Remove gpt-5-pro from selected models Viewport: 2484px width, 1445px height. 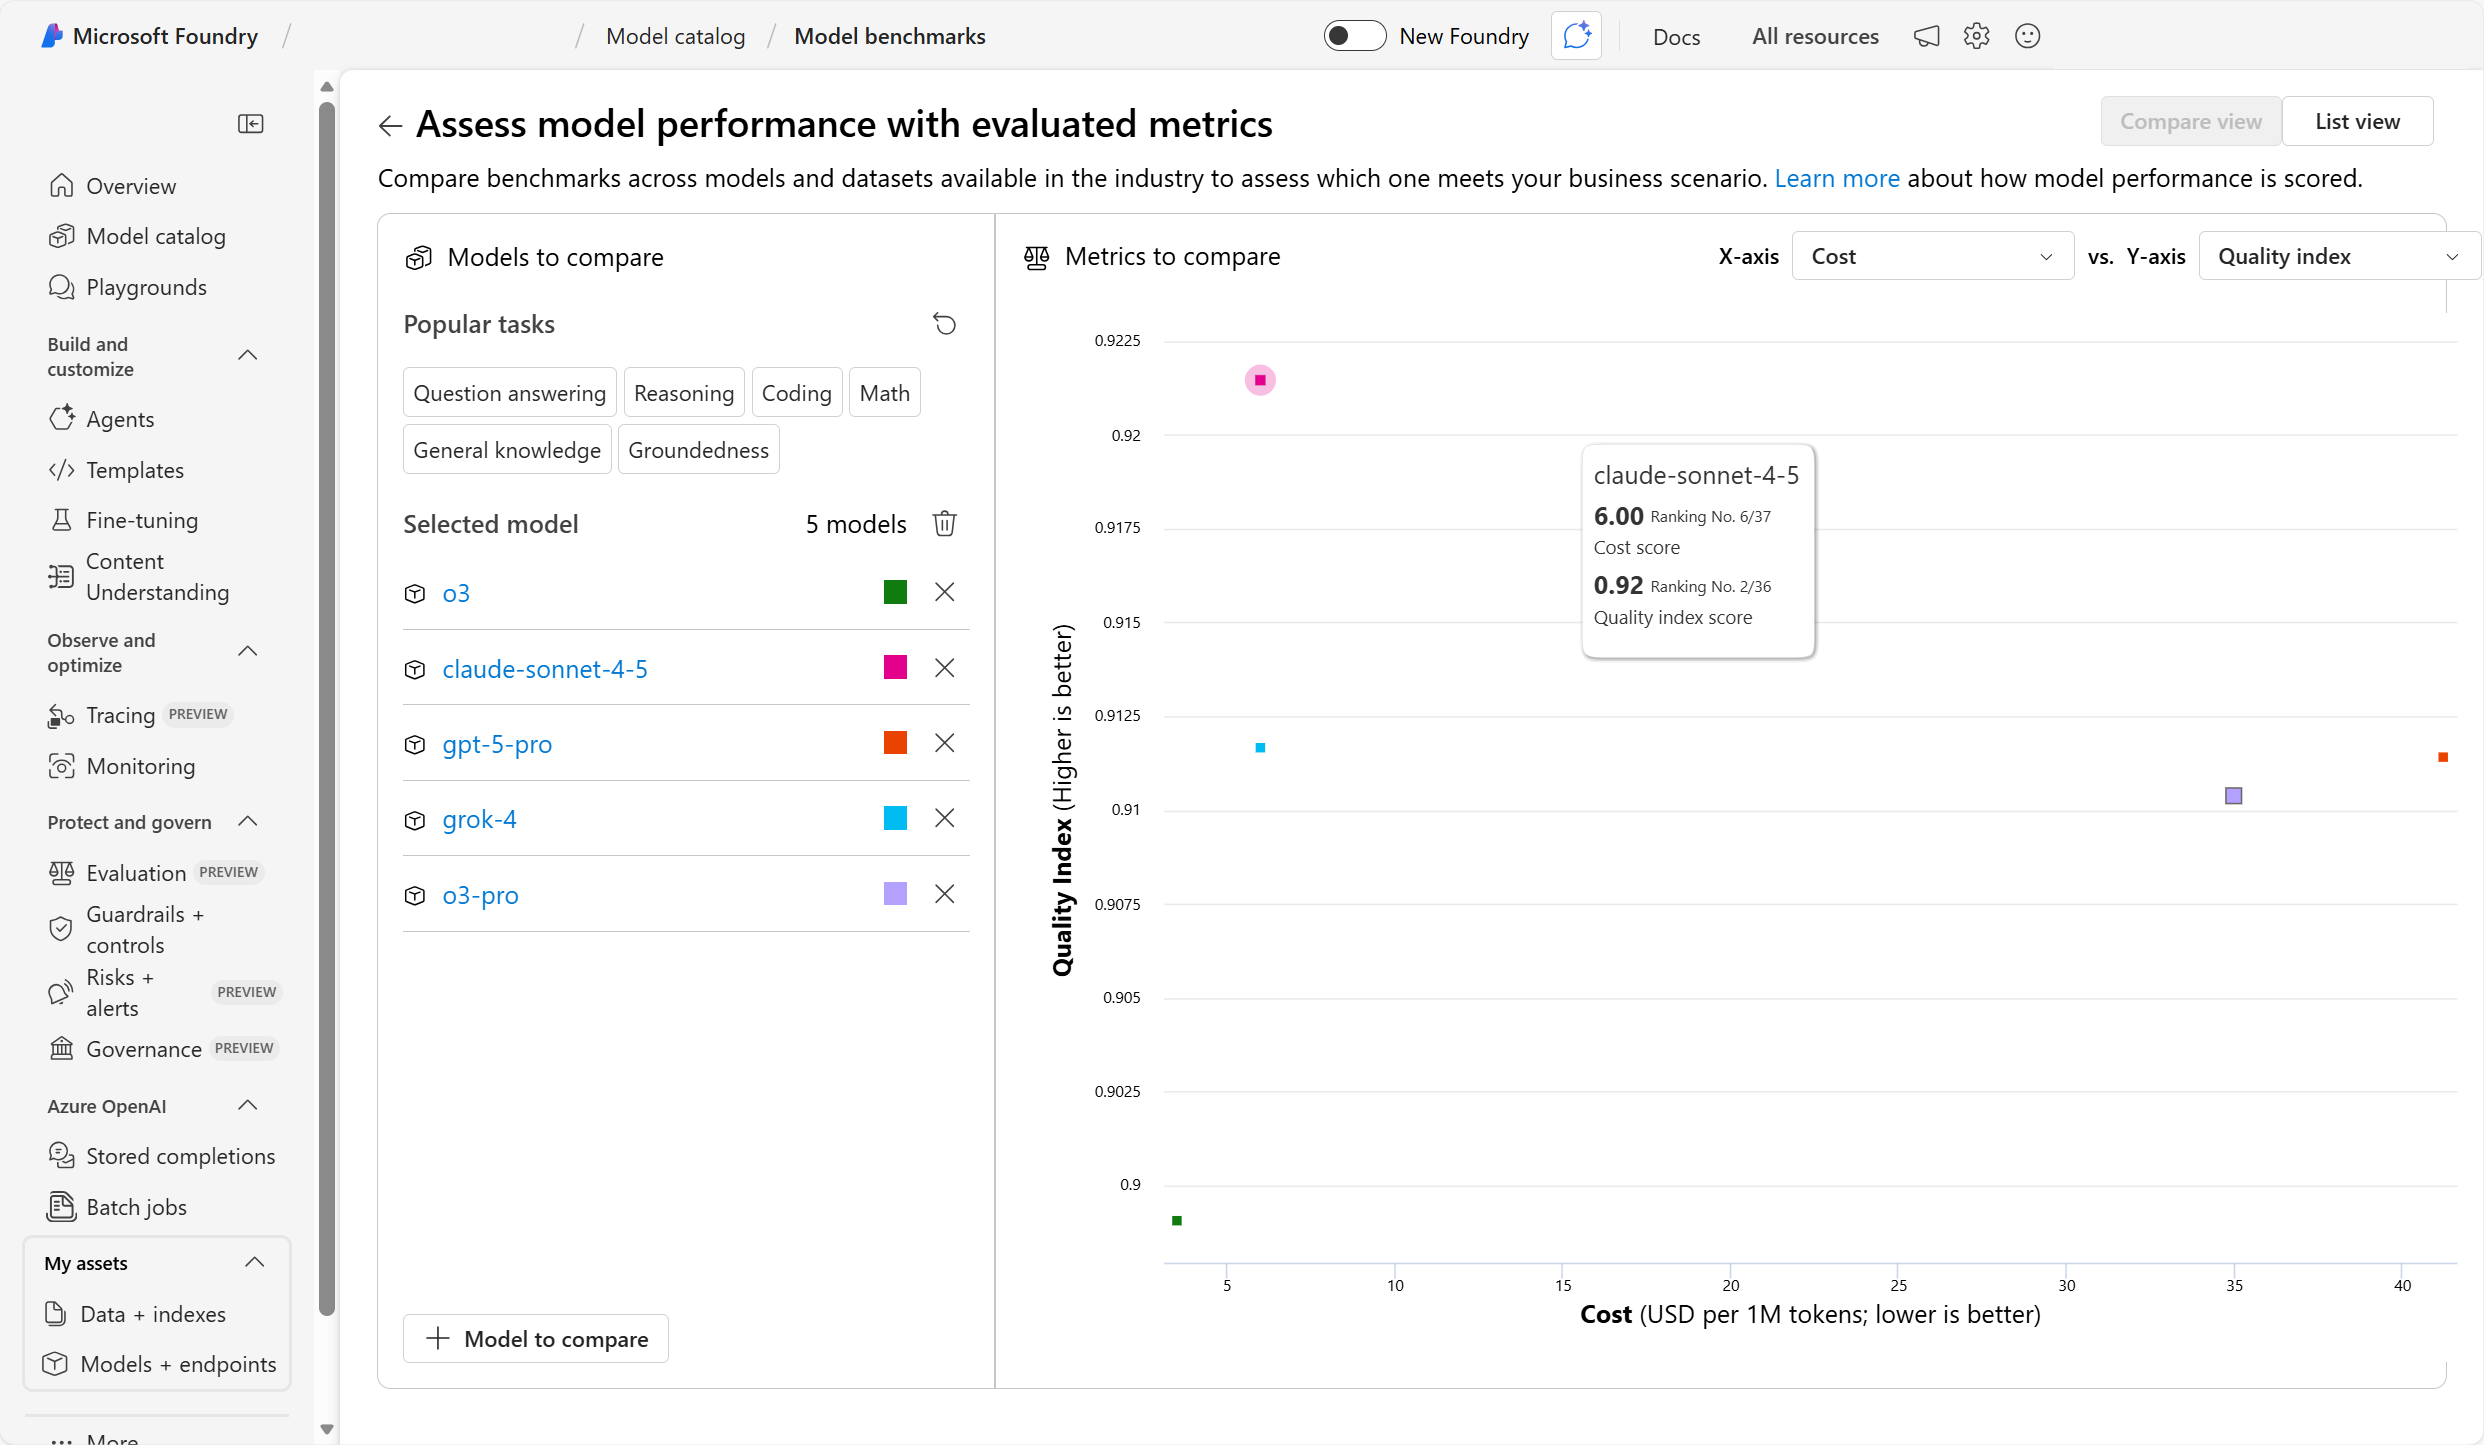coord(944,743)
